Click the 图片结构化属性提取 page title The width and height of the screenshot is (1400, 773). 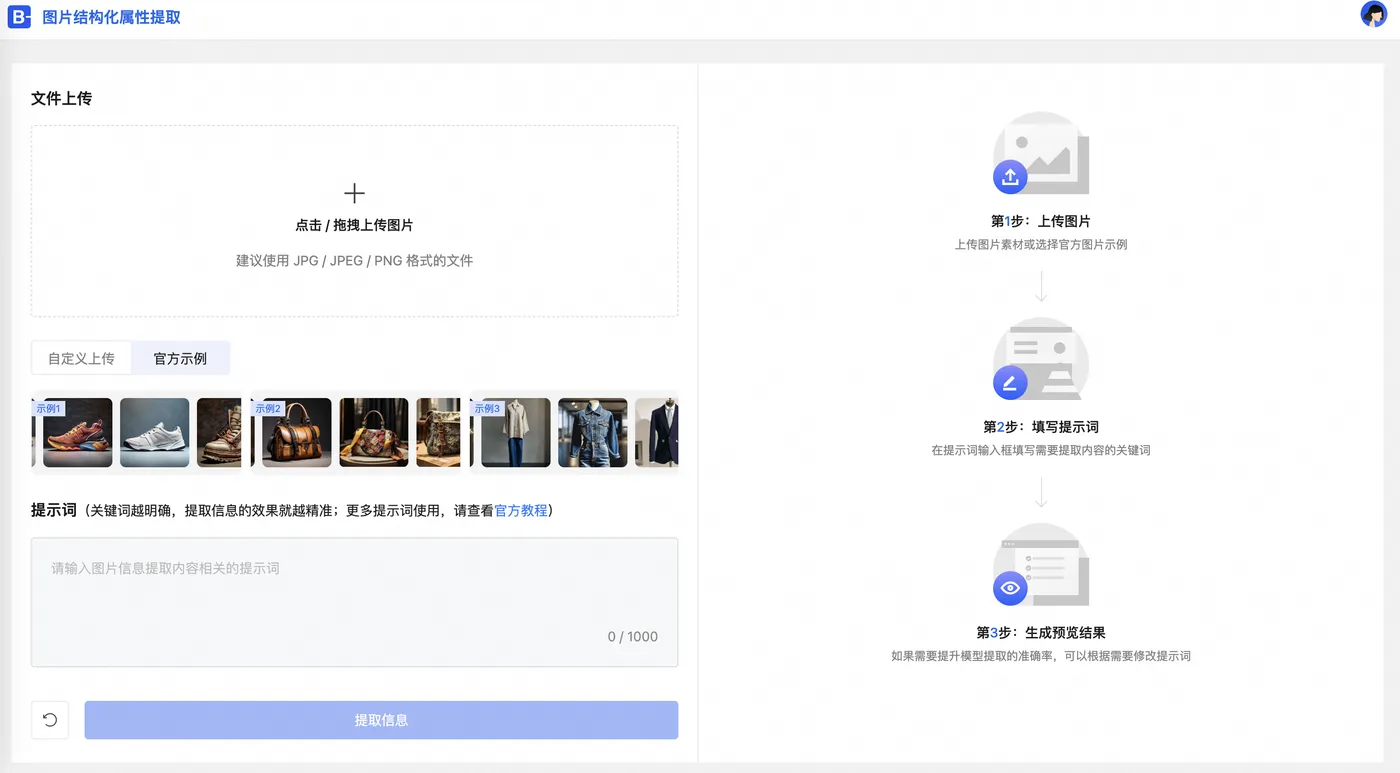[x=111, y=17]
